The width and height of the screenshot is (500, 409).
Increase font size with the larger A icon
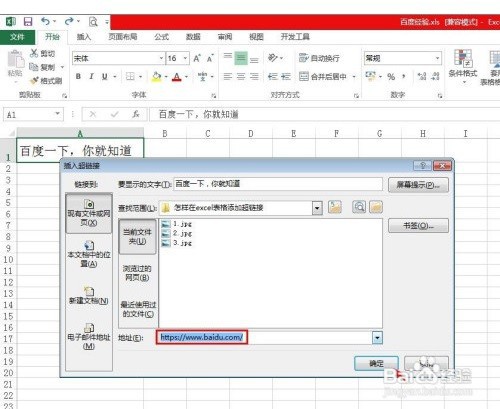pyautogui.click(x=197, y=59)
